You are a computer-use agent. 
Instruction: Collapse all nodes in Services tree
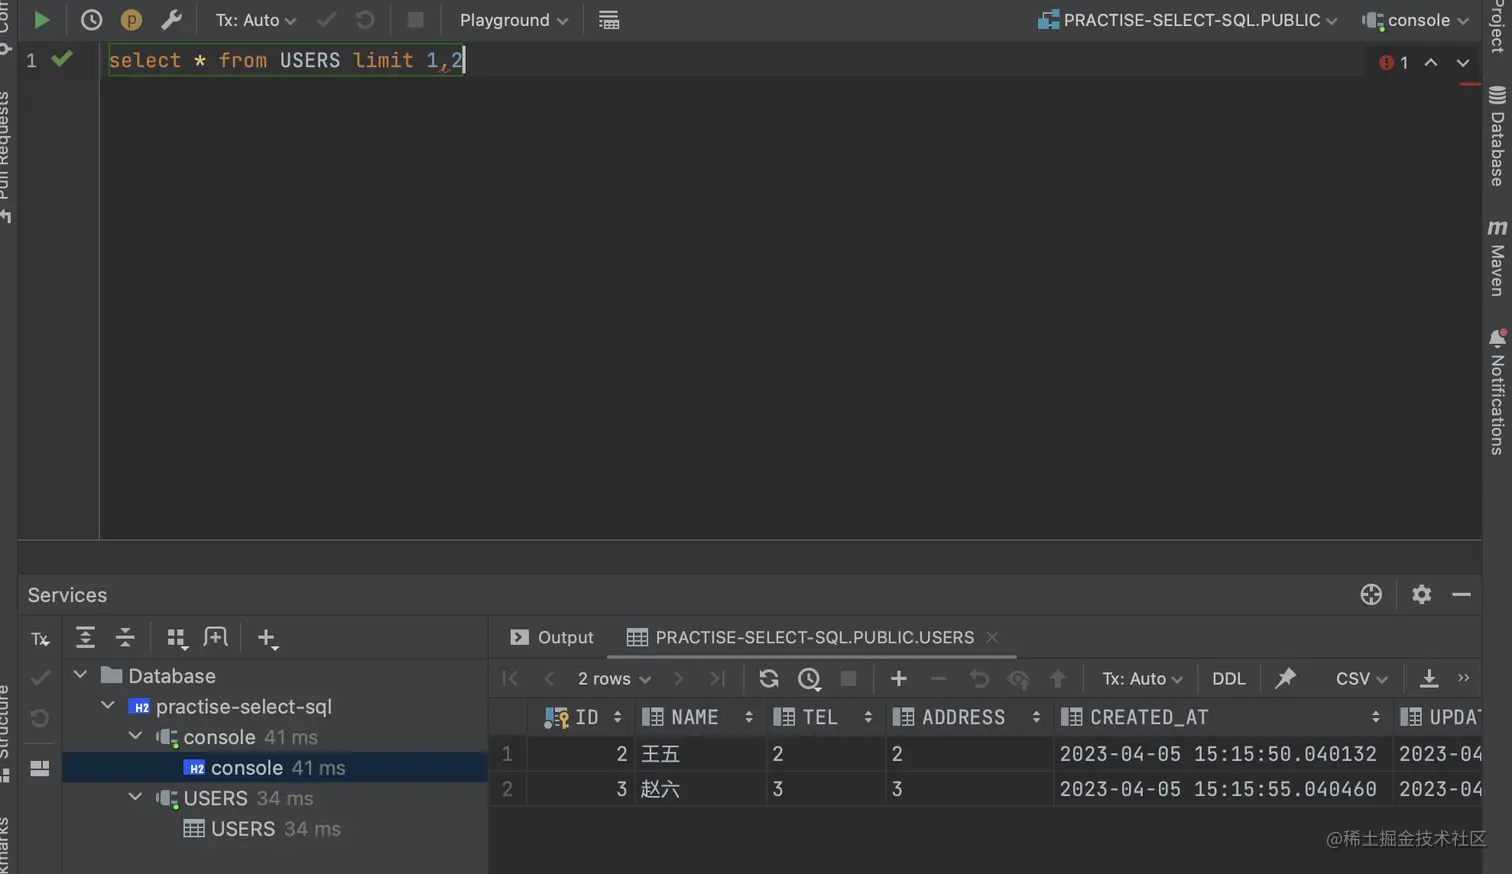tap(125, 638)
